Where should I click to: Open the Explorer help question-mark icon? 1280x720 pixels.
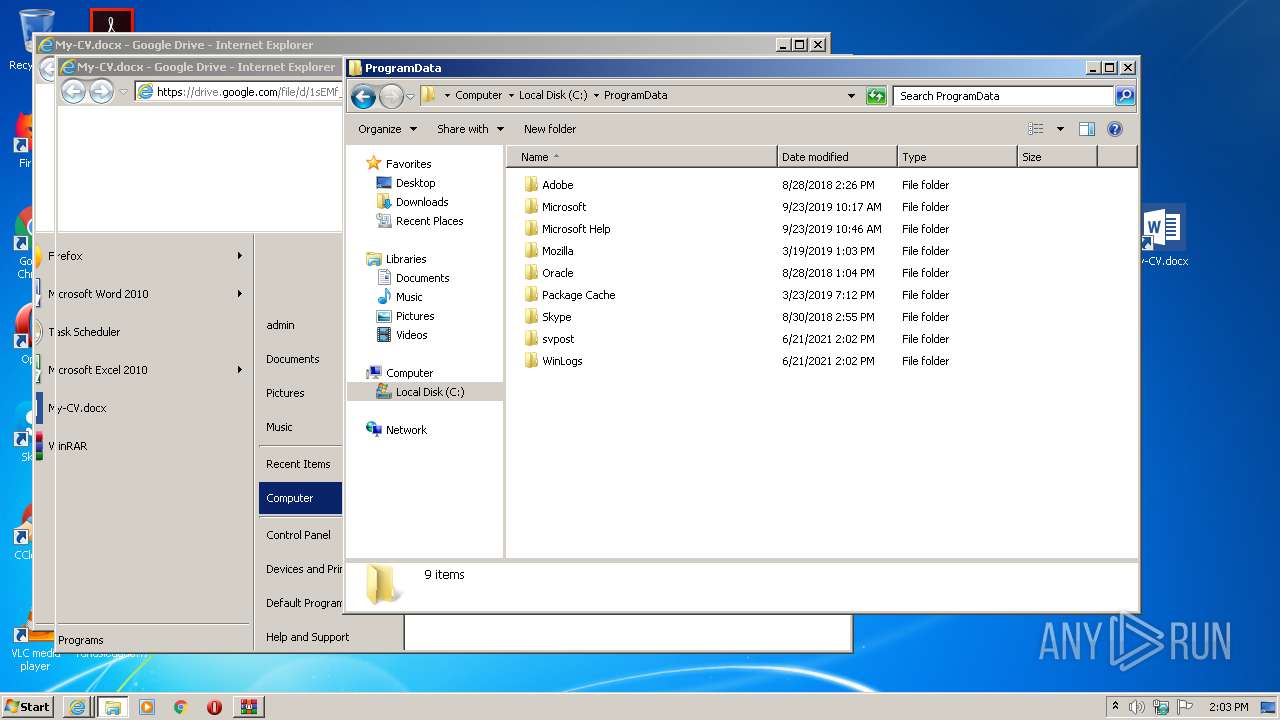click(x=1115, y=129)
